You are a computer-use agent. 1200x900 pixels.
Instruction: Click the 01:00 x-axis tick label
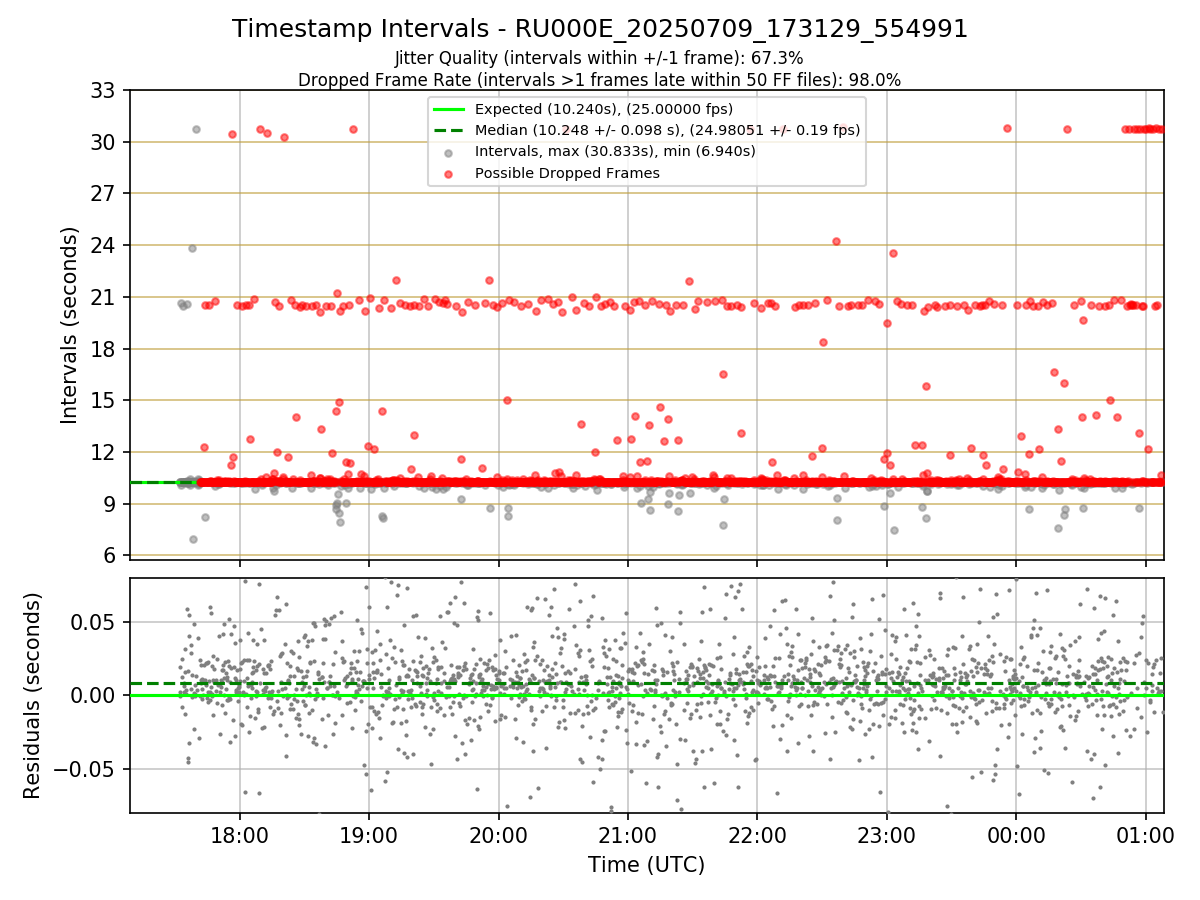pyautogui.click(x=1145, y=836)
